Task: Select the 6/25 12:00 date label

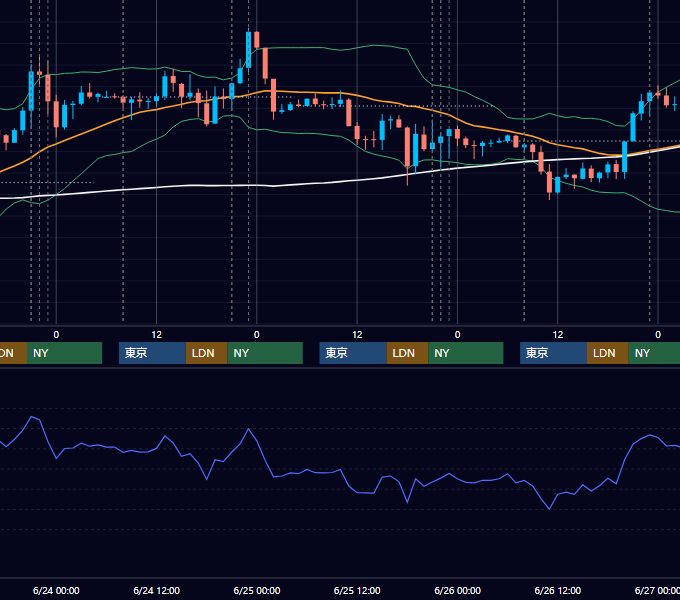Action: click(357, 590)
